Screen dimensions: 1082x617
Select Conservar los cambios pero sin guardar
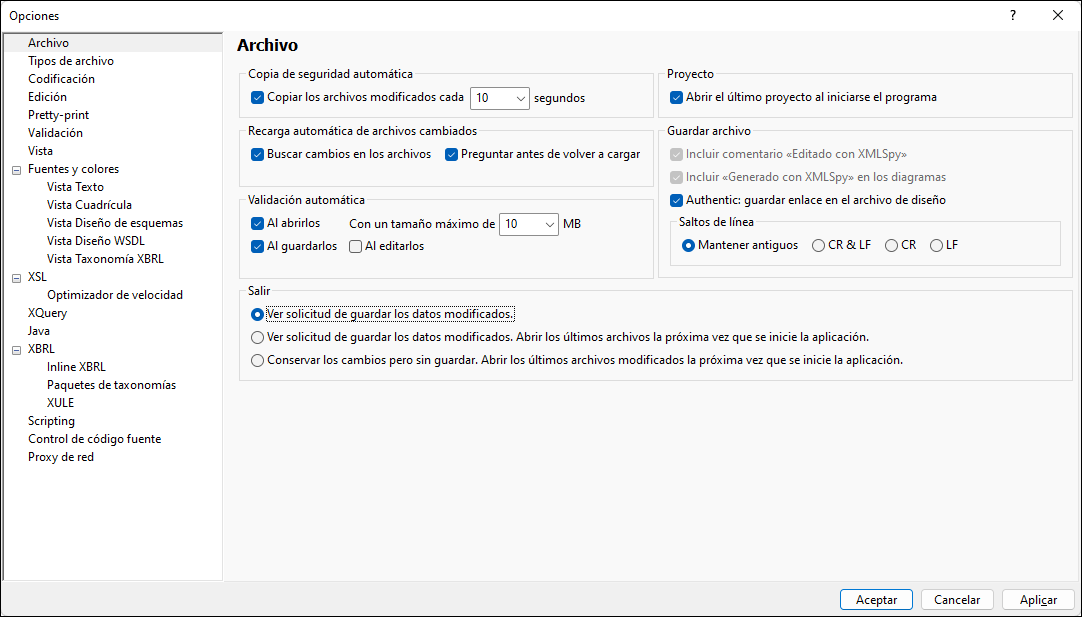[257, 360]
